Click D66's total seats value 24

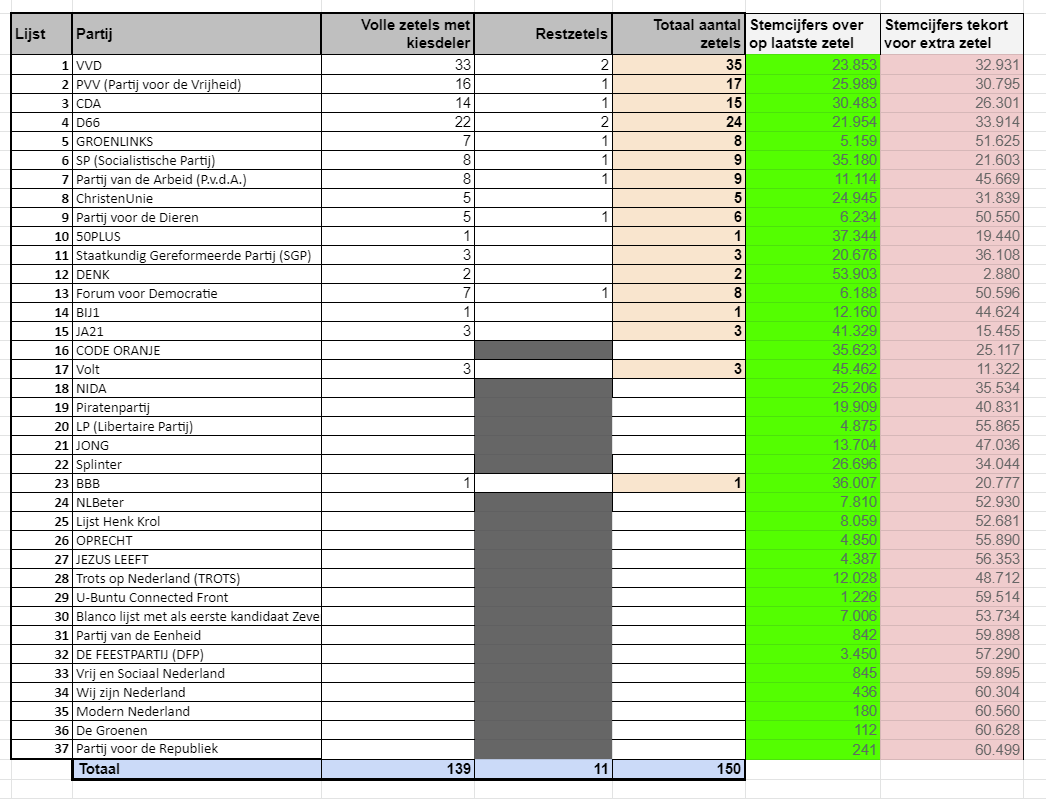tap(678, 122)
